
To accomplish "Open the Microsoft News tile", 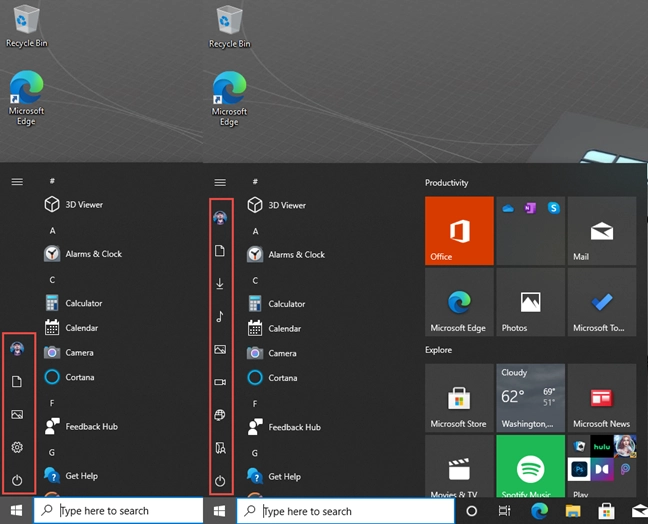I will (x=602, y=398).
